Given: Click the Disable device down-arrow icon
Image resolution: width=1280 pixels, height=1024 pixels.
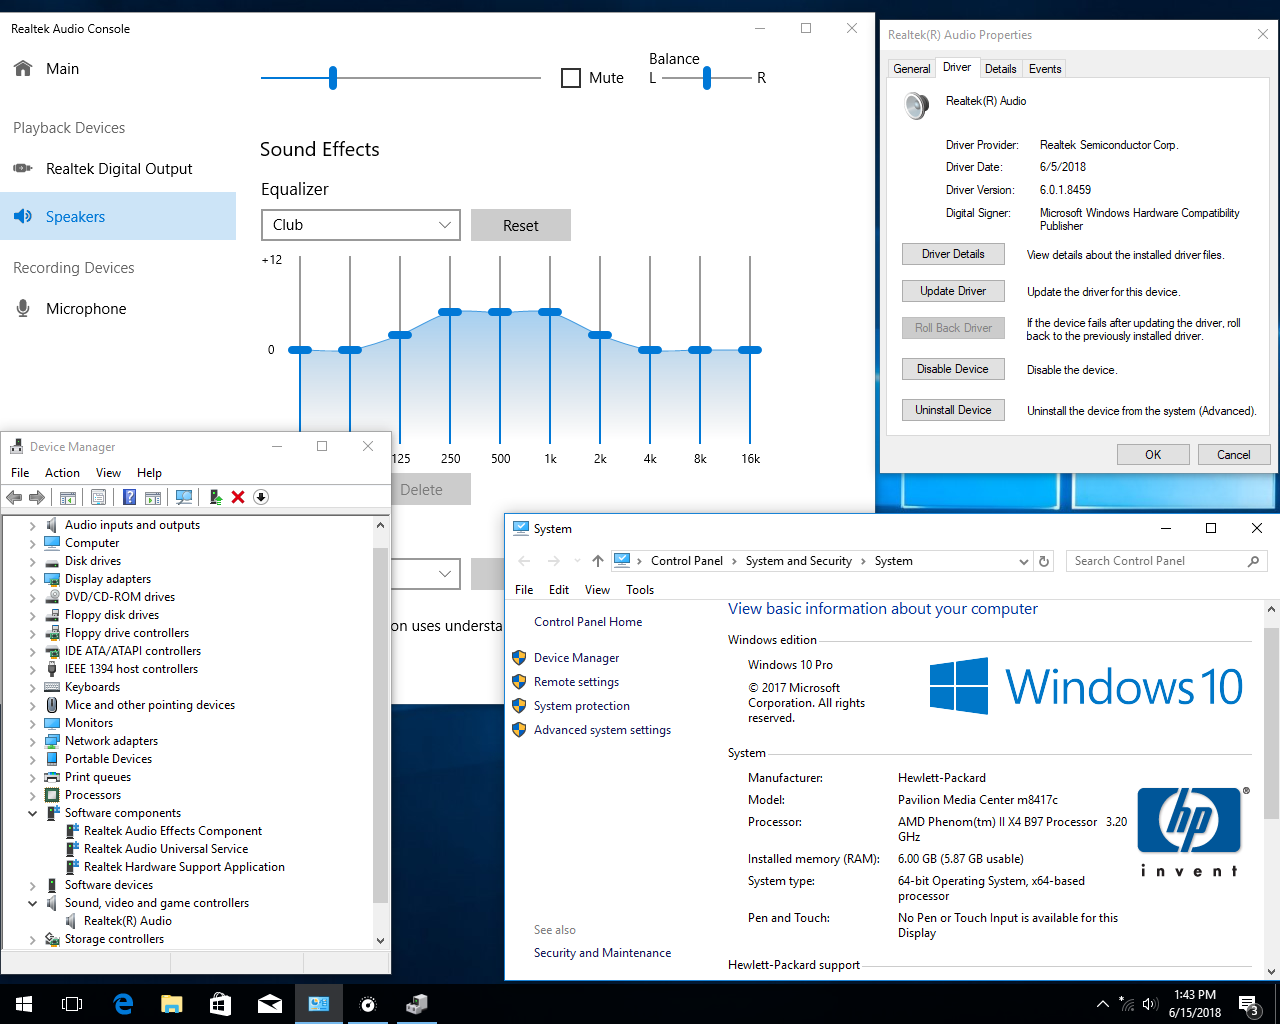Looking at the screenshot, I should 261,497.
